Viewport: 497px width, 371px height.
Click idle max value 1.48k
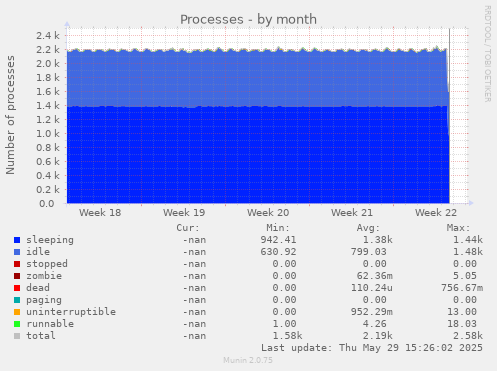(468, 252)
